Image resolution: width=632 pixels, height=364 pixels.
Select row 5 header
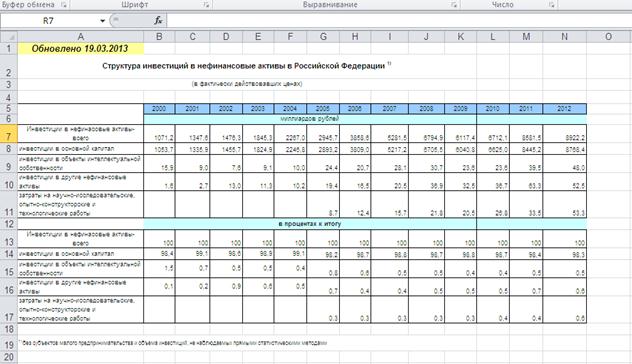8,108
